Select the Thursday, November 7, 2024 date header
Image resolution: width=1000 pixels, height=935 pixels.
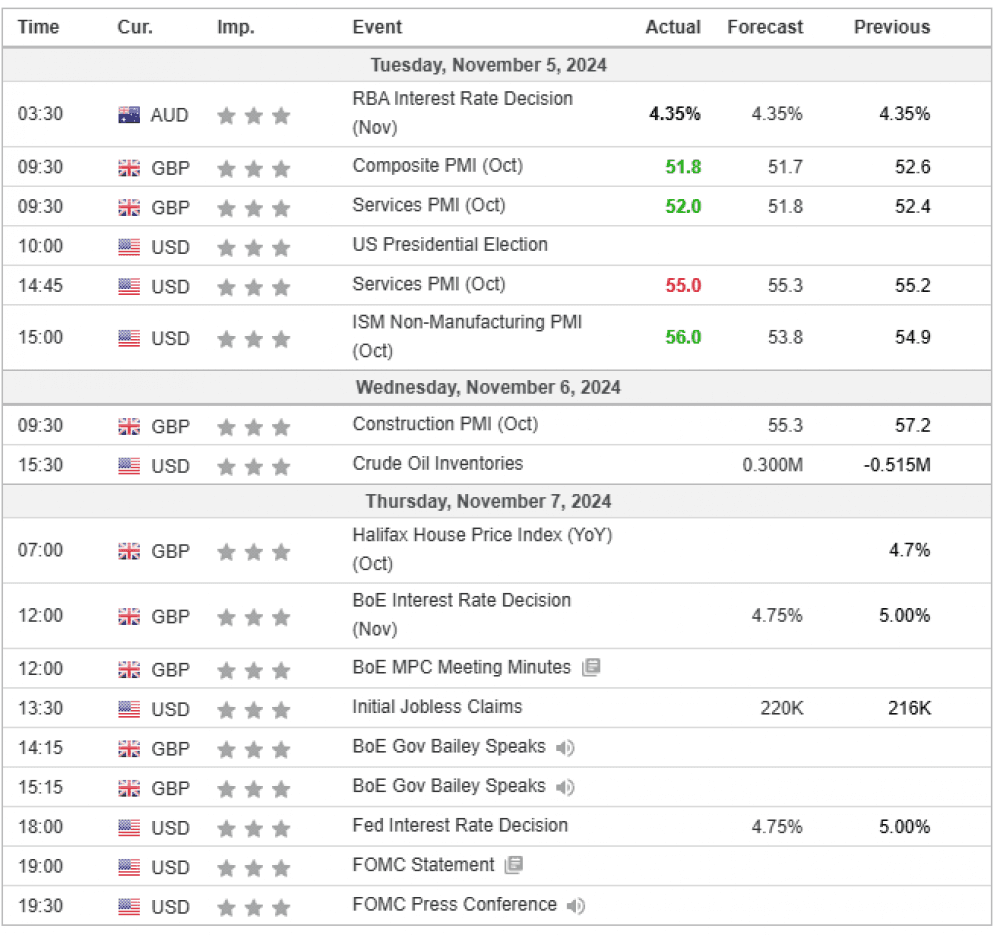coord(489,501)
